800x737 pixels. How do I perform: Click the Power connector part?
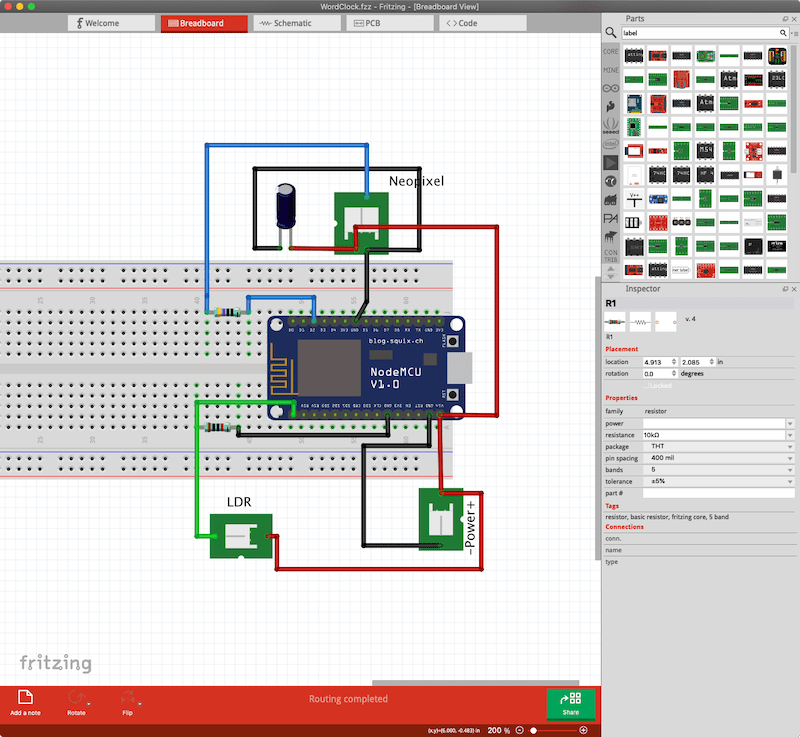coord(441,519)
